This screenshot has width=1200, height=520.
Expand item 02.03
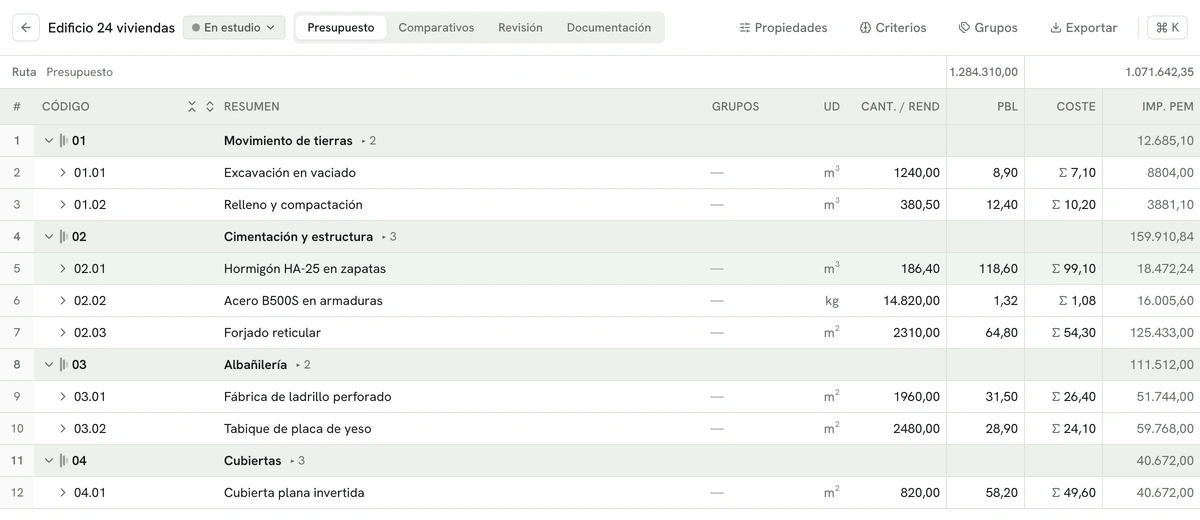(x=63, y=333)
